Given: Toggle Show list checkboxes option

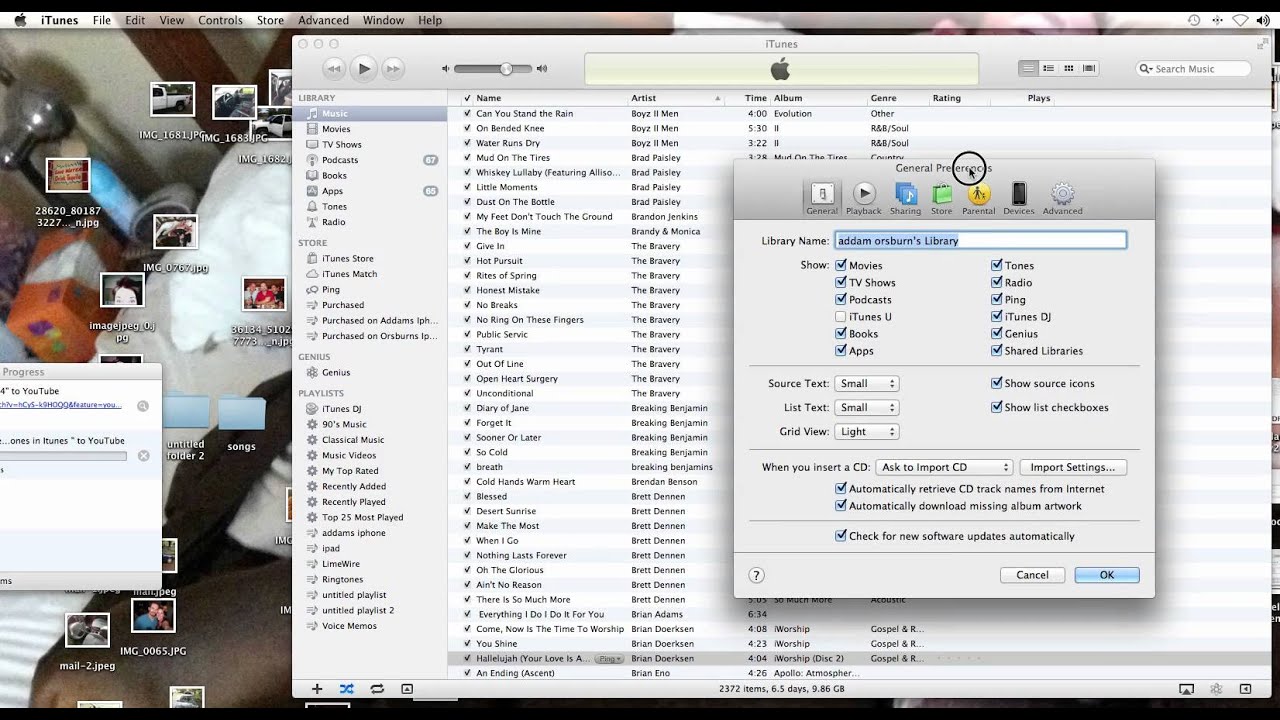Looking at the screenshot, I should pyautogui.click(x=997, y=407).
